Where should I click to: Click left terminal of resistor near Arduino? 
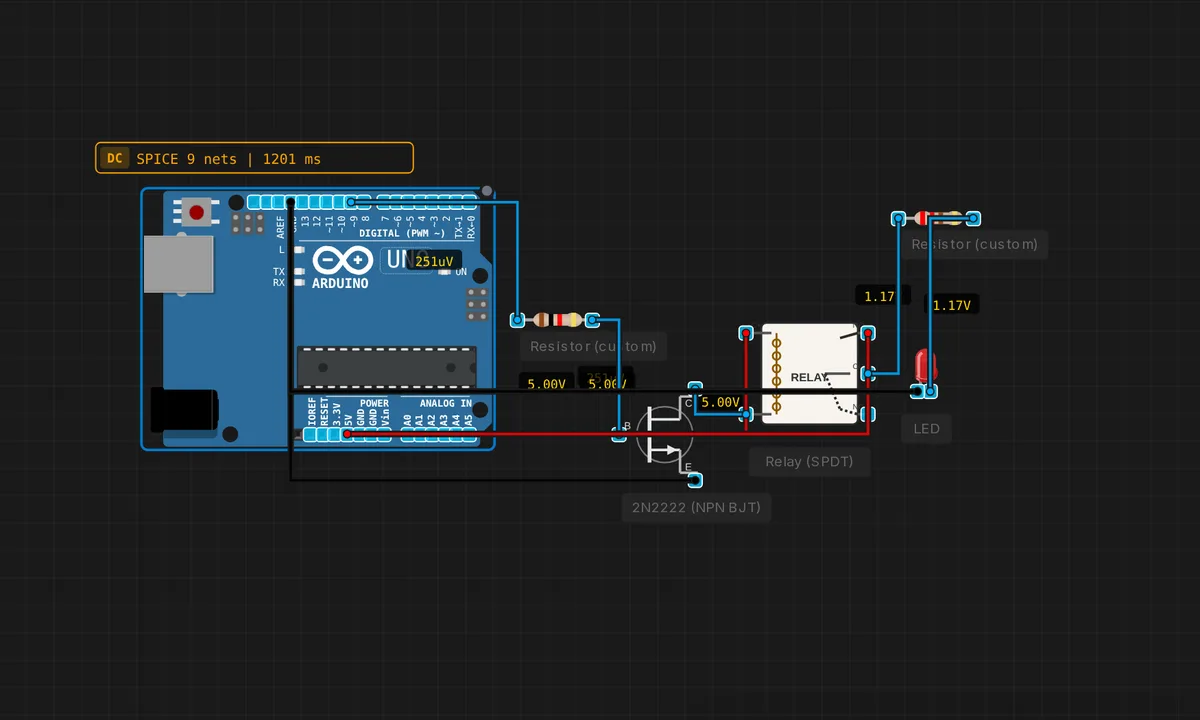coord(517,320)
